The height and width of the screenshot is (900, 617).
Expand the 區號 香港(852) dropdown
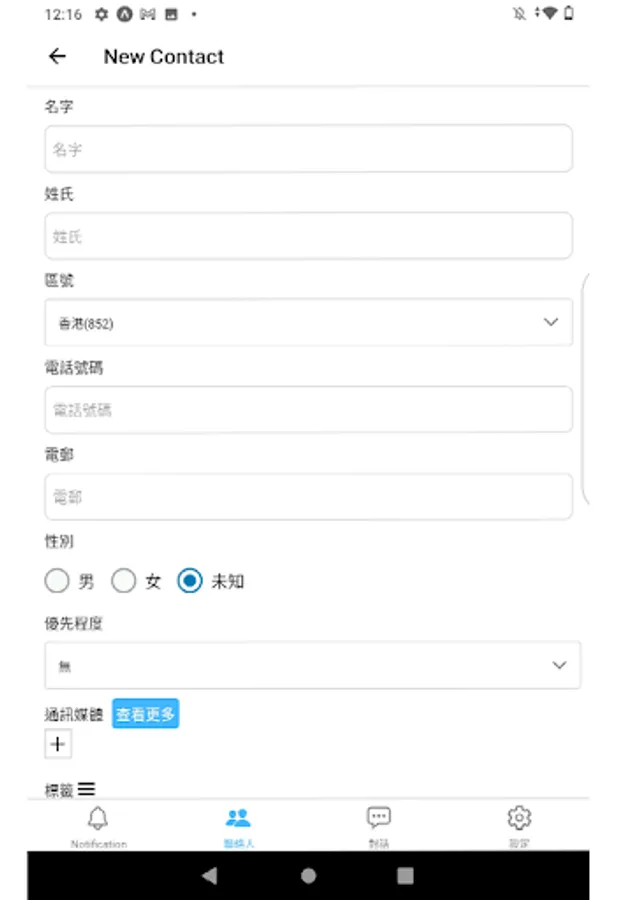(308, 323)
